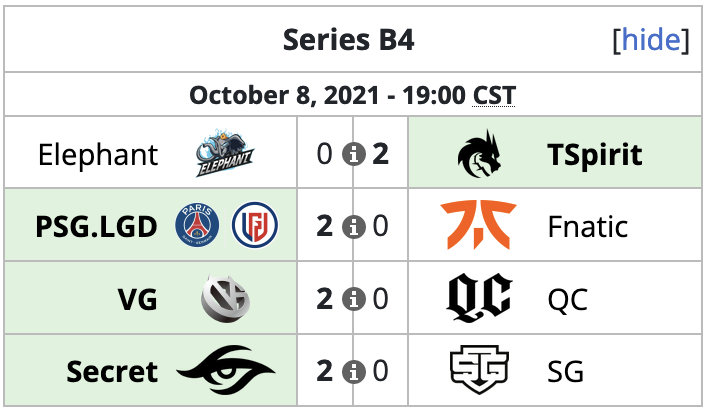710x412 pixels.
Task: Open the PSG.LGD team name link
Action: [96, 227]
